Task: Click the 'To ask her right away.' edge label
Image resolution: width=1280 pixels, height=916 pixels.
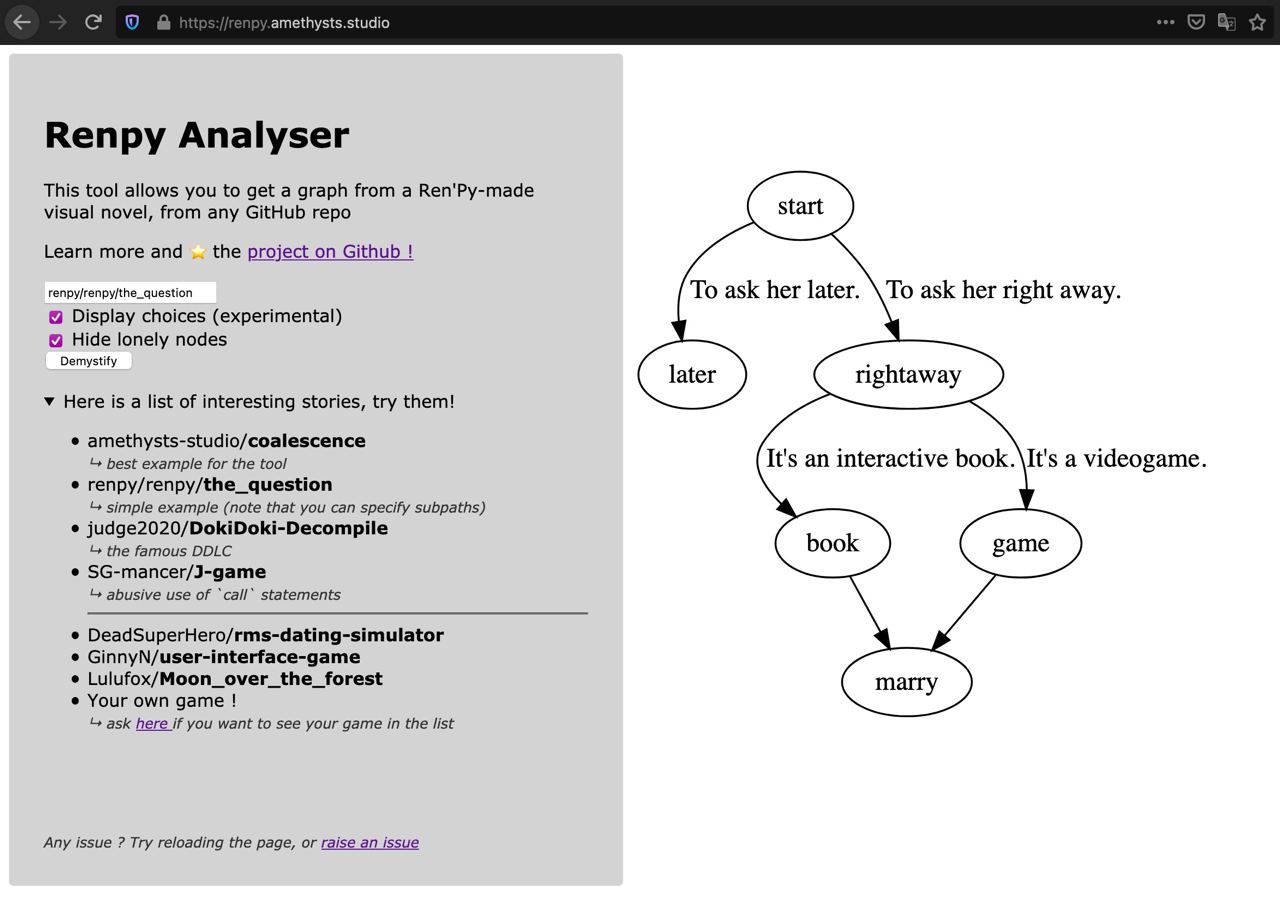Action: (x=1004, y=290)
